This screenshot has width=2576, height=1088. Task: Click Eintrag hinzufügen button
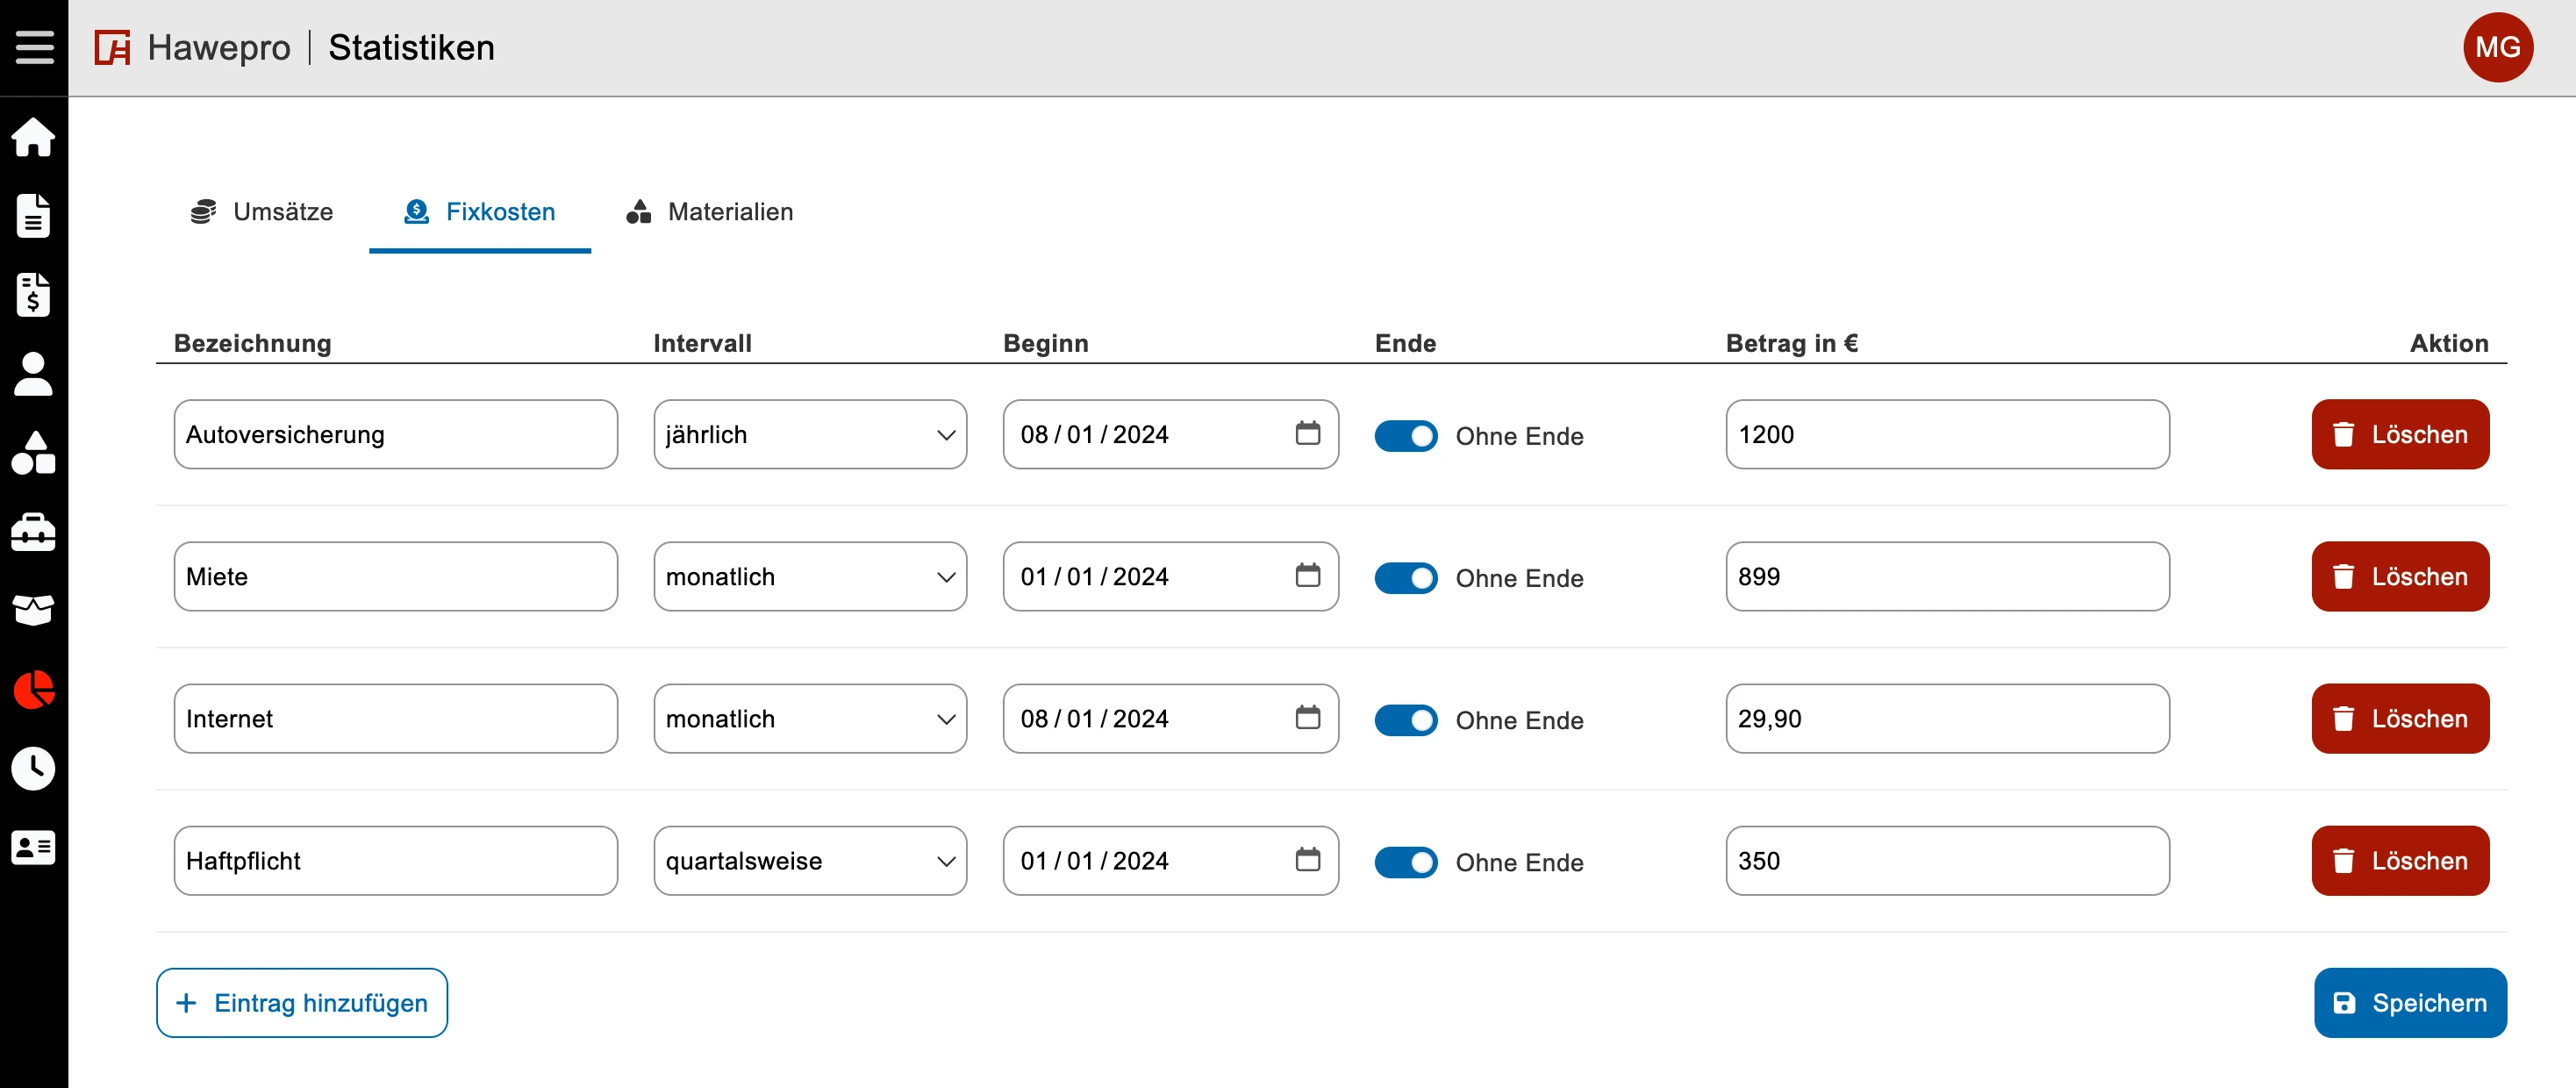click(x=302, y=1002)
